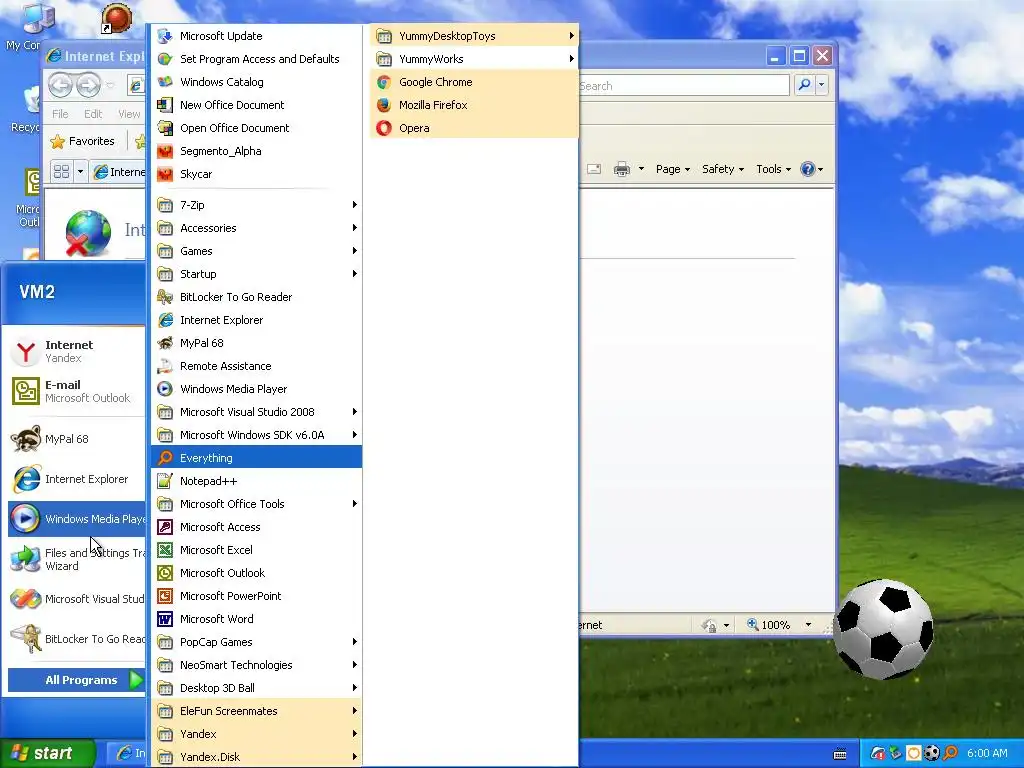Expand NeoSmart Technologies folder

(x=256, y=665)
